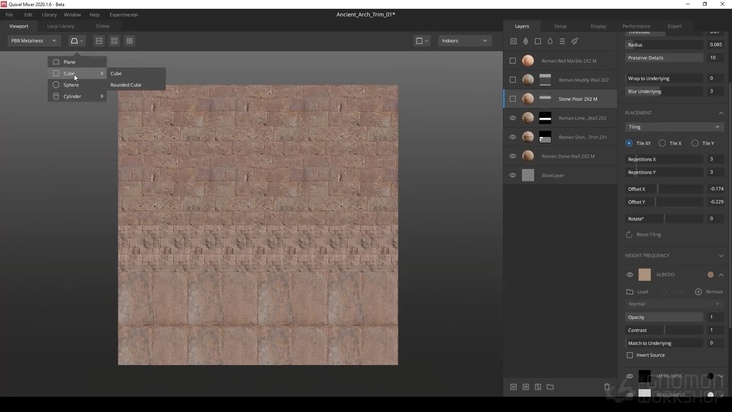Open the Window menu
The height and width of the screenshot is (412, 732).
pyautogui.click(x=72, y=15)
